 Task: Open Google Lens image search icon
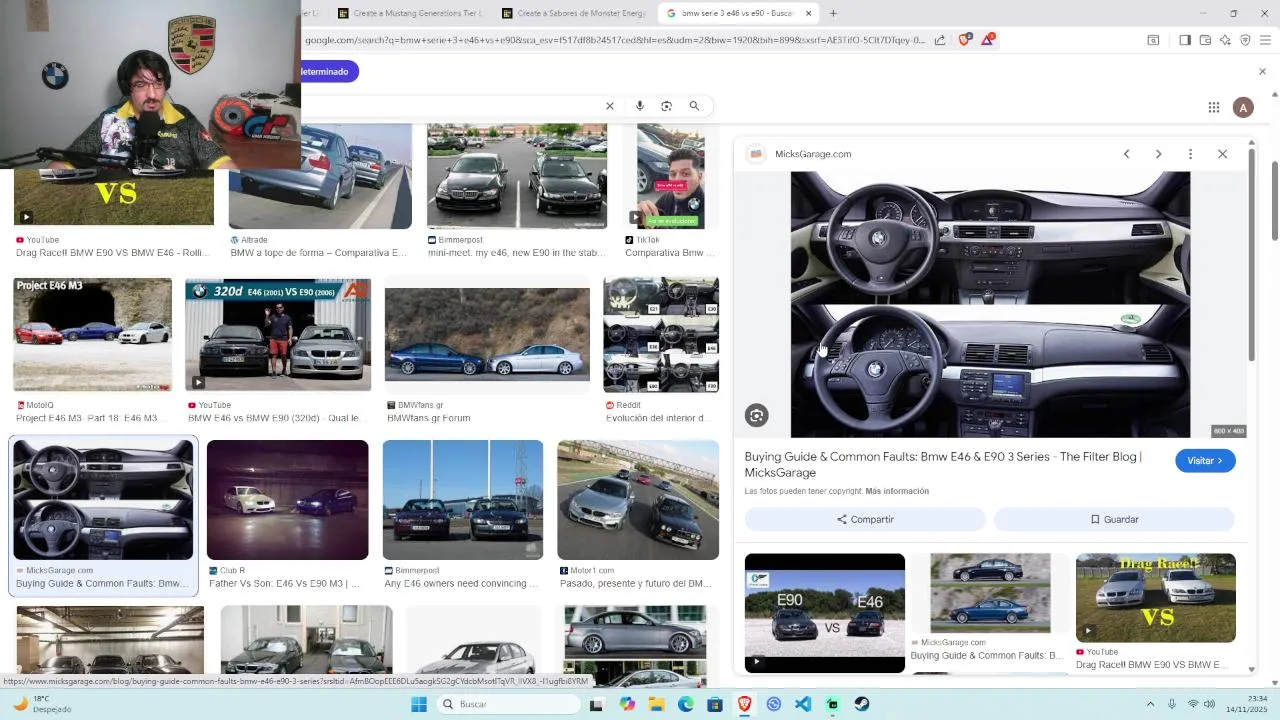[x=667, y=106]
